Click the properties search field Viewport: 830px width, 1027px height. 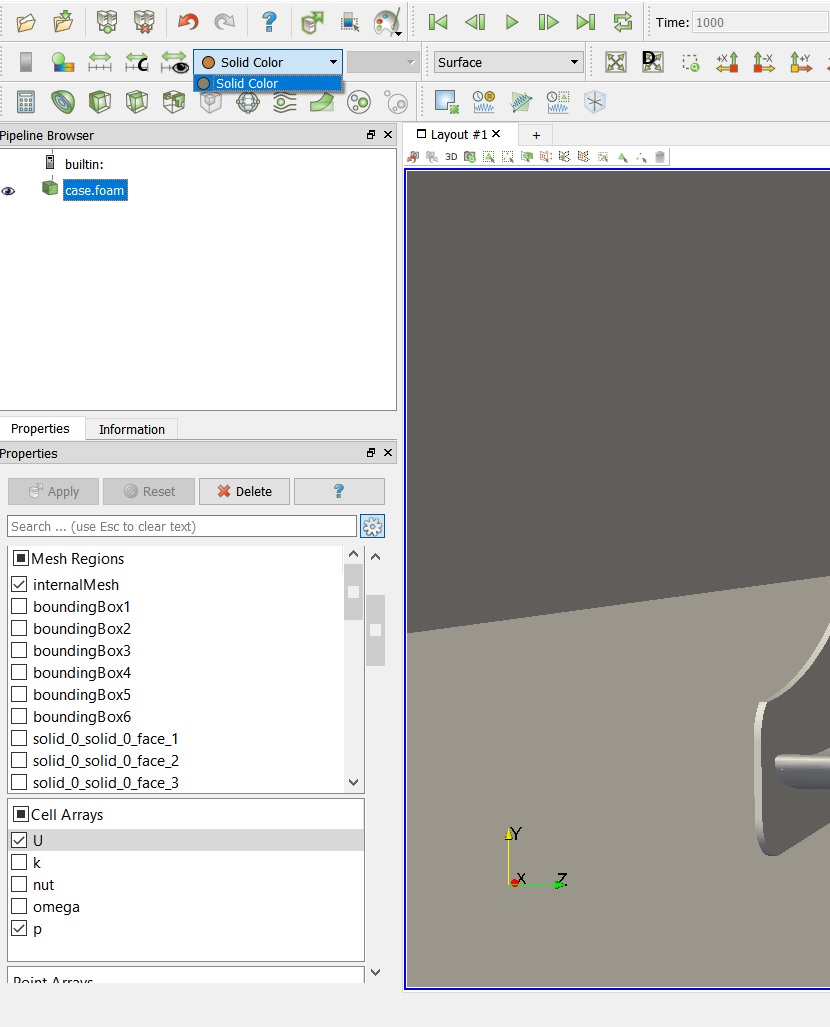coord(182,526)
